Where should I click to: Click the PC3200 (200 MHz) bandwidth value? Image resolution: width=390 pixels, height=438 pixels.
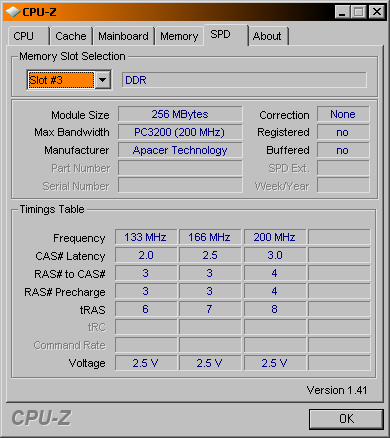pyautogui.click(x=180, y=132)
